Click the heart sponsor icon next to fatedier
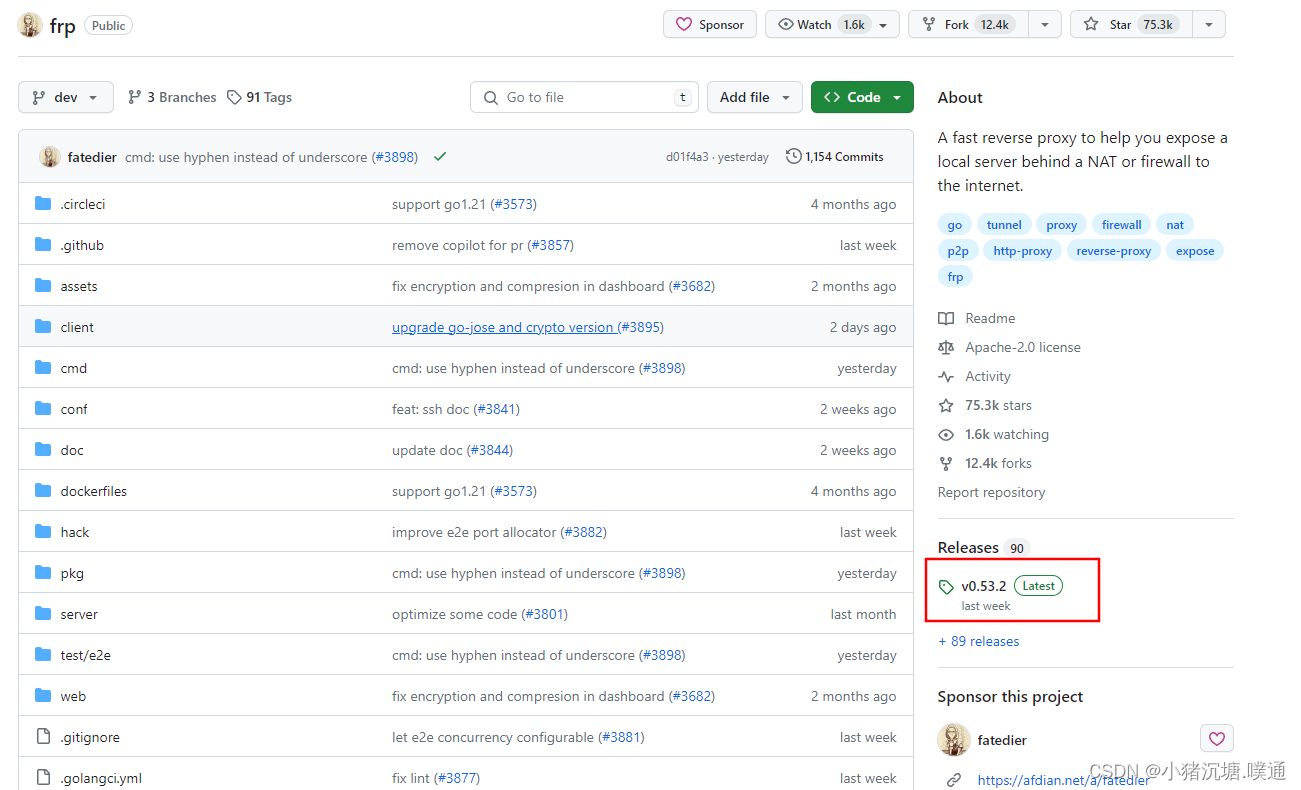 (1217, 739)
